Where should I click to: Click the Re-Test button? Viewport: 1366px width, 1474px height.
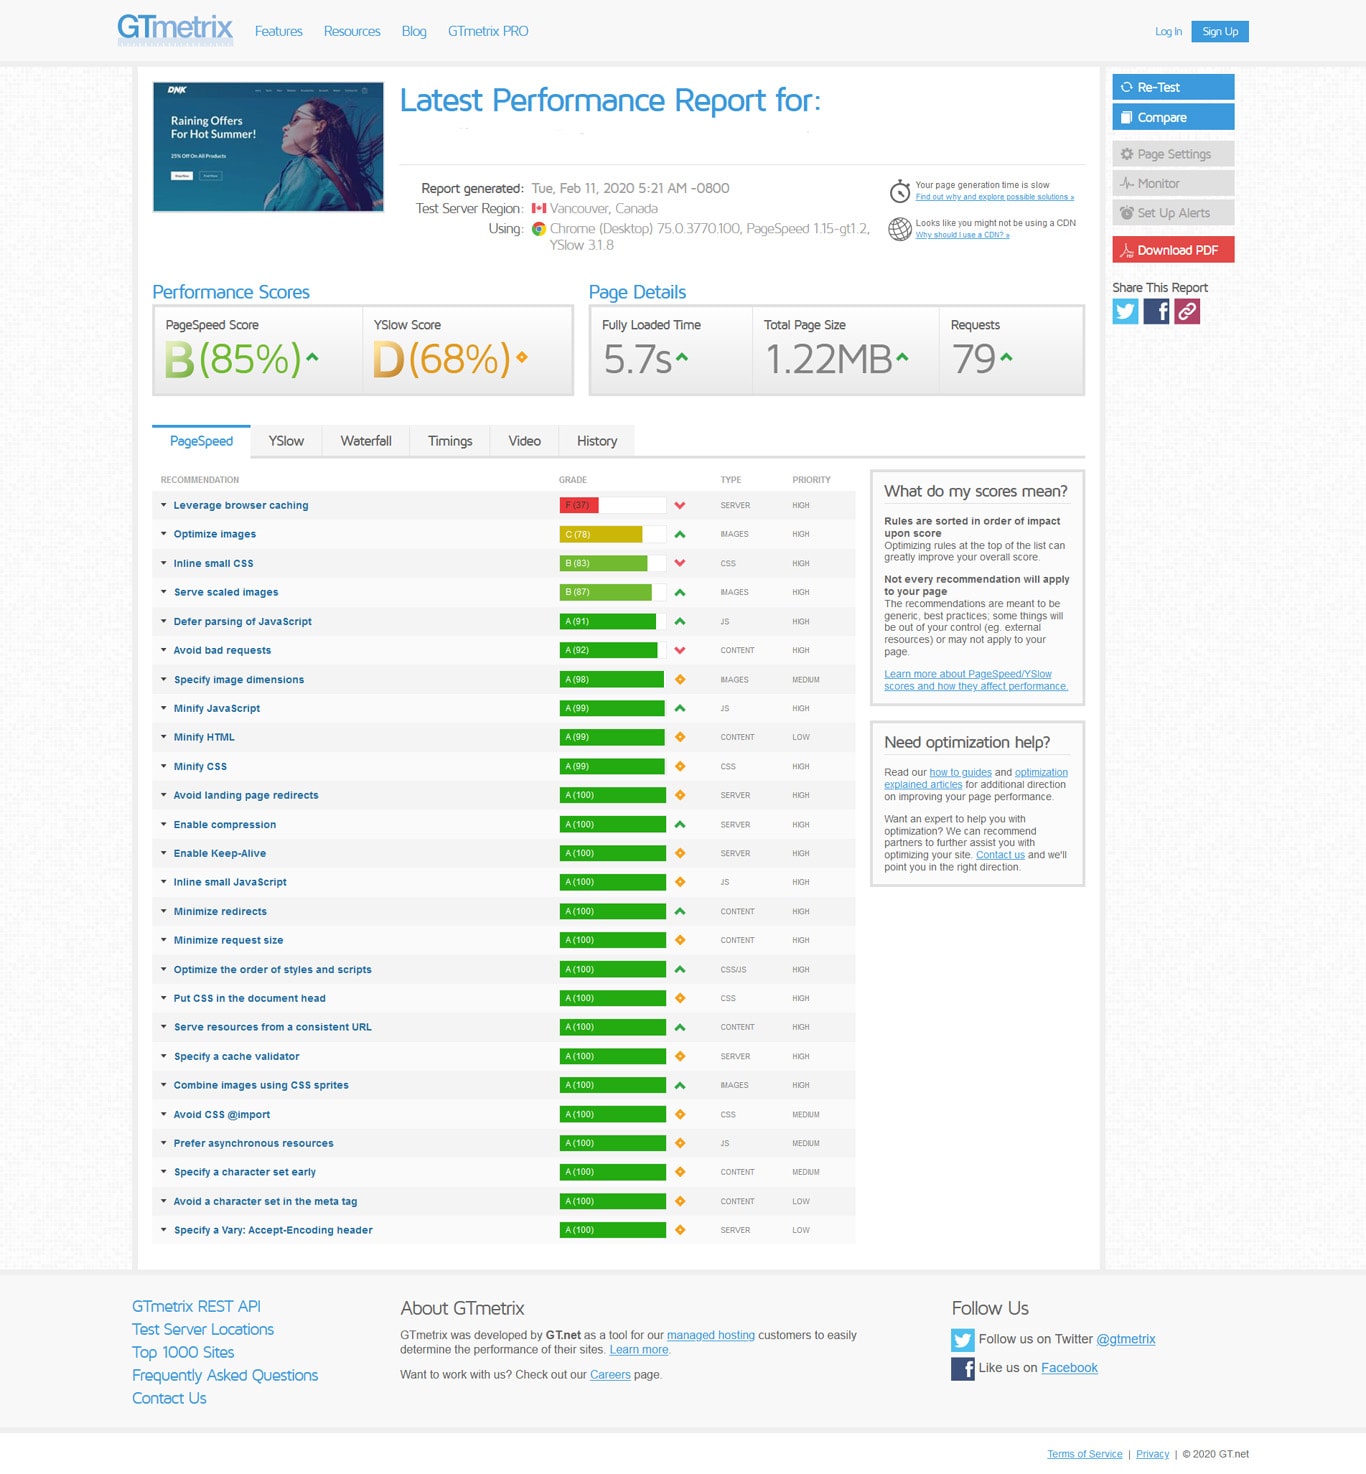(1173, 87)
